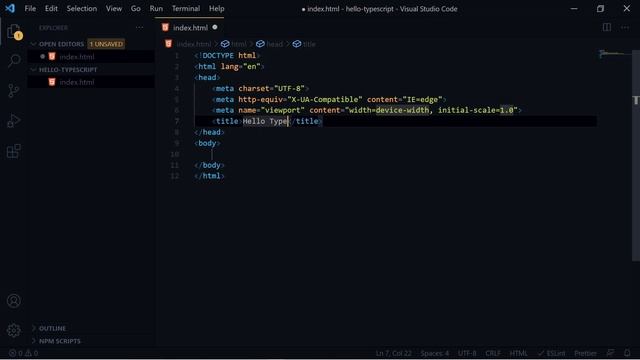Open the Manage gear icon
Viewport: 640px width, 360px height.
pyautogui.click(x=14, y=330)
